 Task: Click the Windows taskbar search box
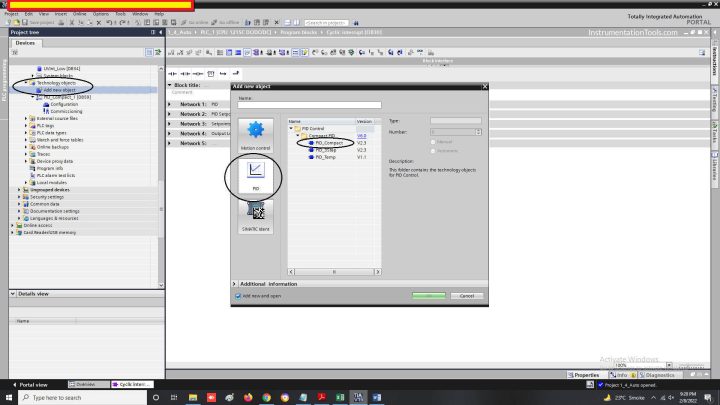[83, 397]
